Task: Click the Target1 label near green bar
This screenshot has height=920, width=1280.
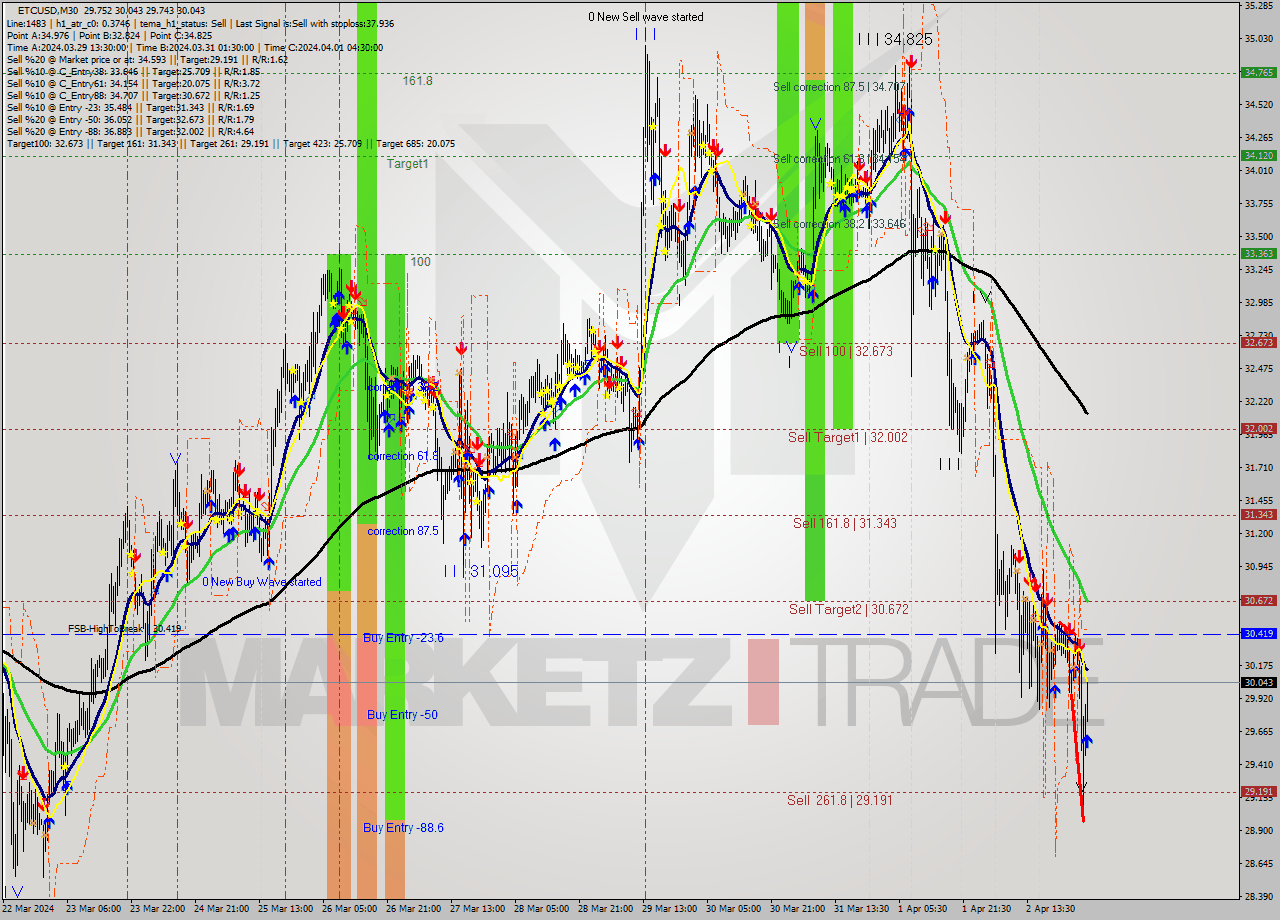Action: (407, 163)
